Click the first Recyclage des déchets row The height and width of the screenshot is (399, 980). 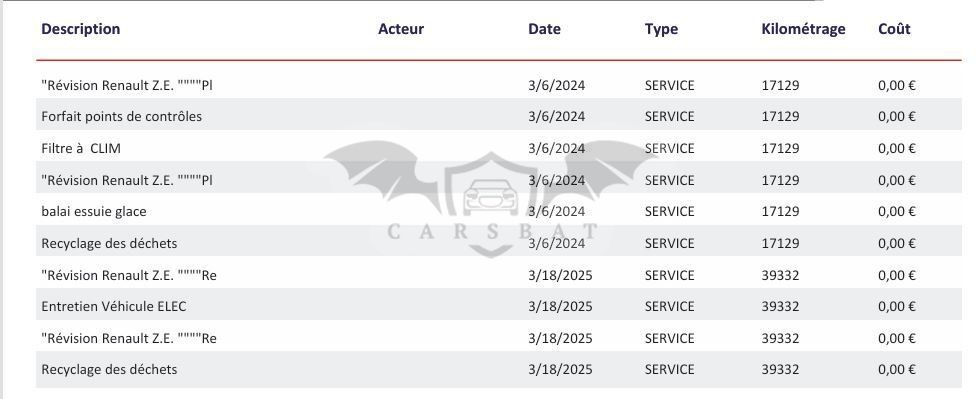499,243
